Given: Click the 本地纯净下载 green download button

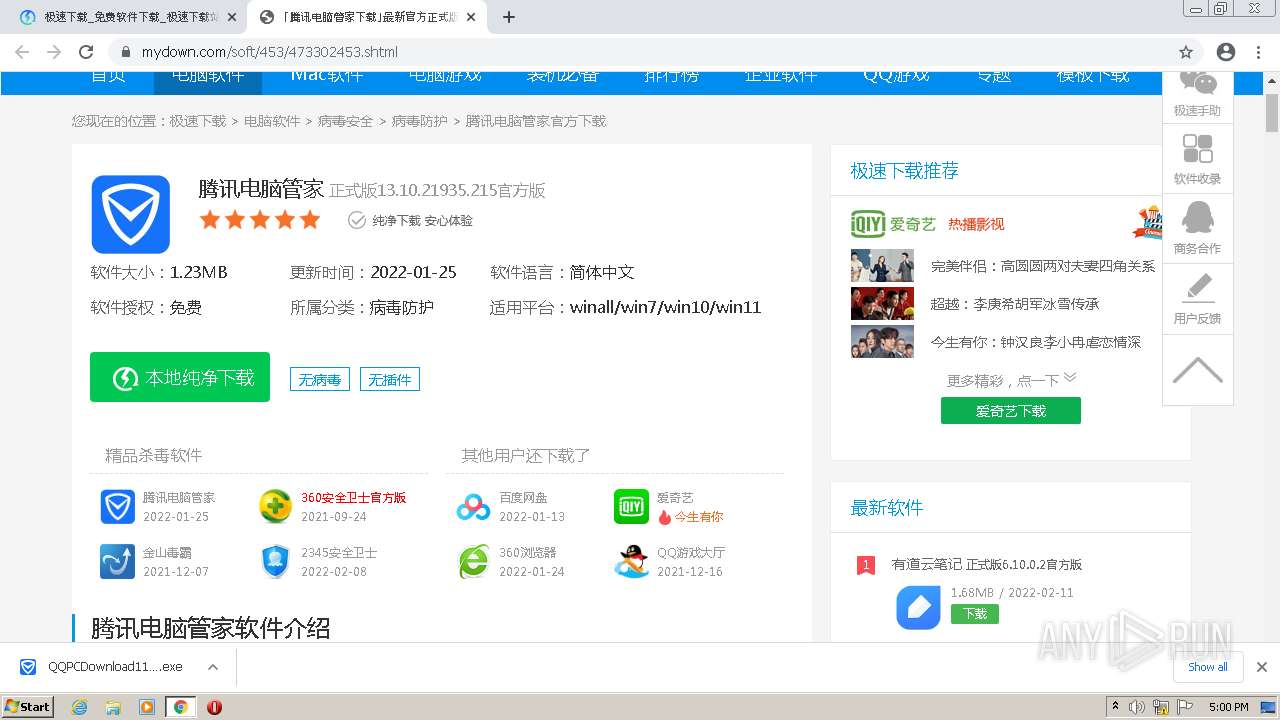Looking at the screenshot, I should click(180, 377).
